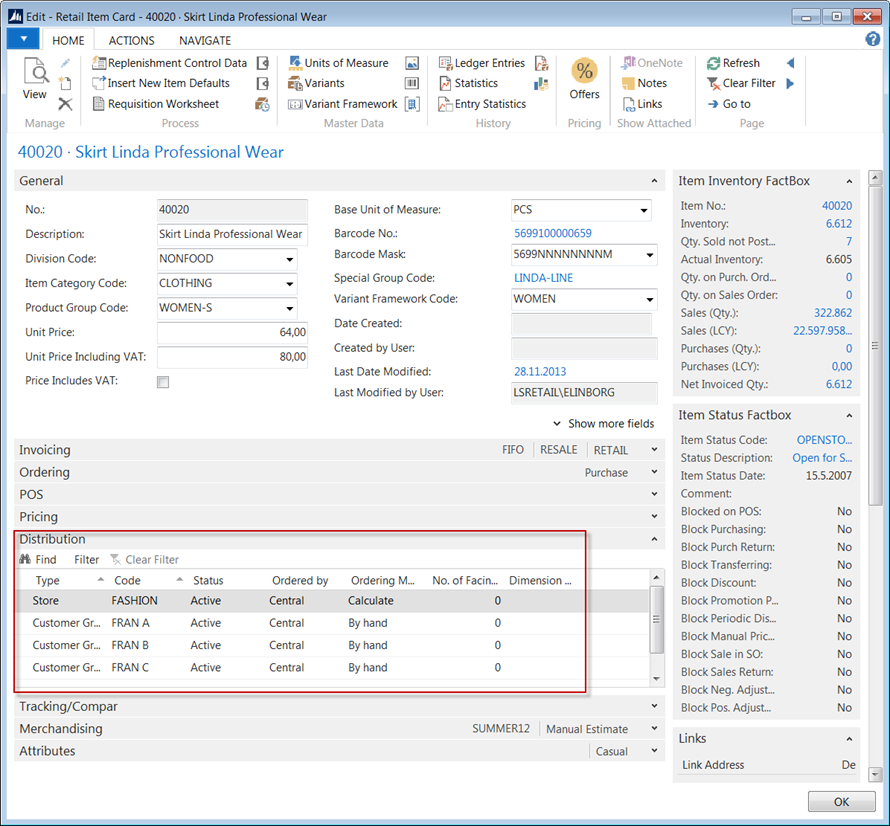Open Units of Measure

pos(345,63)
